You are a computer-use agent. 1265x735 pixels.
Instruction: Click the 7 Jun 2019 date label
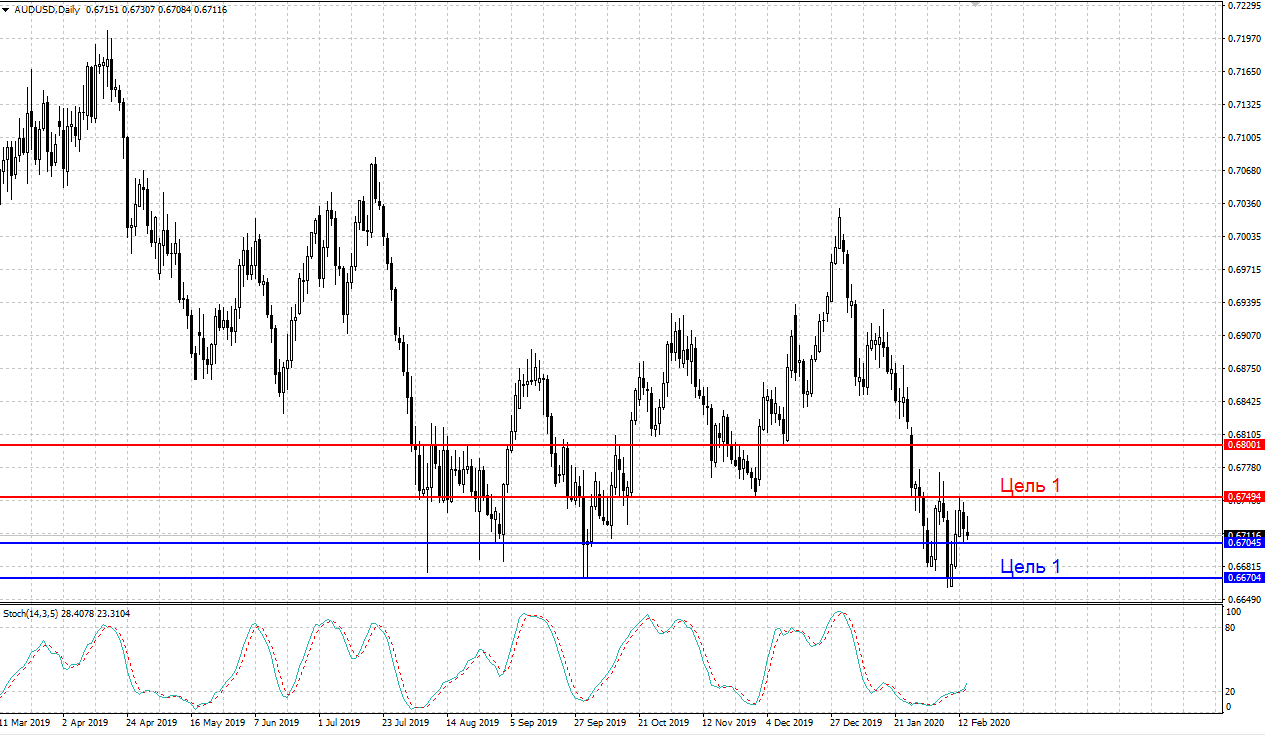point(276,721)
